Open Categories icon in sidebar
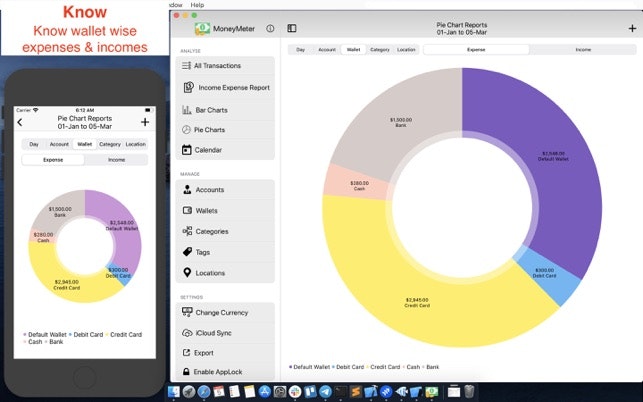643x402 pixels. (187, 231)
